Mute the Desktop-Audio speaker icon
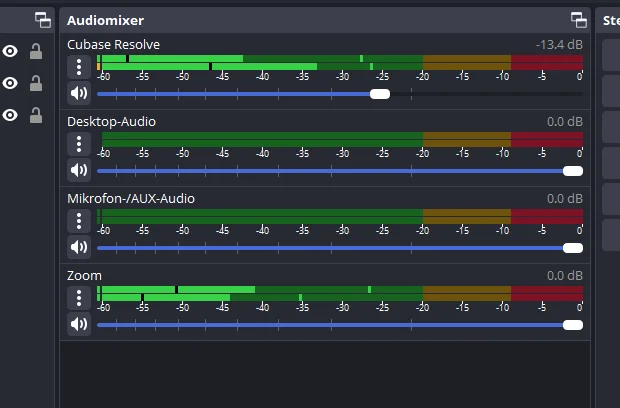Screen dimensions: 620x408 79,170
